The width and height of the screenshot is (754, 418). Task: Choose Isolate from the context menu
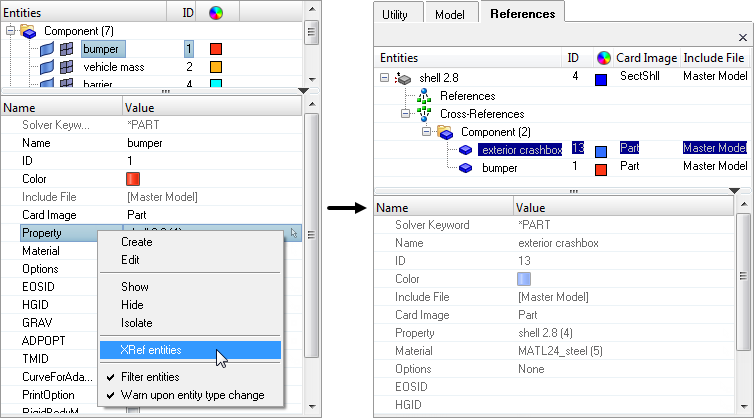tap(190, 323)
